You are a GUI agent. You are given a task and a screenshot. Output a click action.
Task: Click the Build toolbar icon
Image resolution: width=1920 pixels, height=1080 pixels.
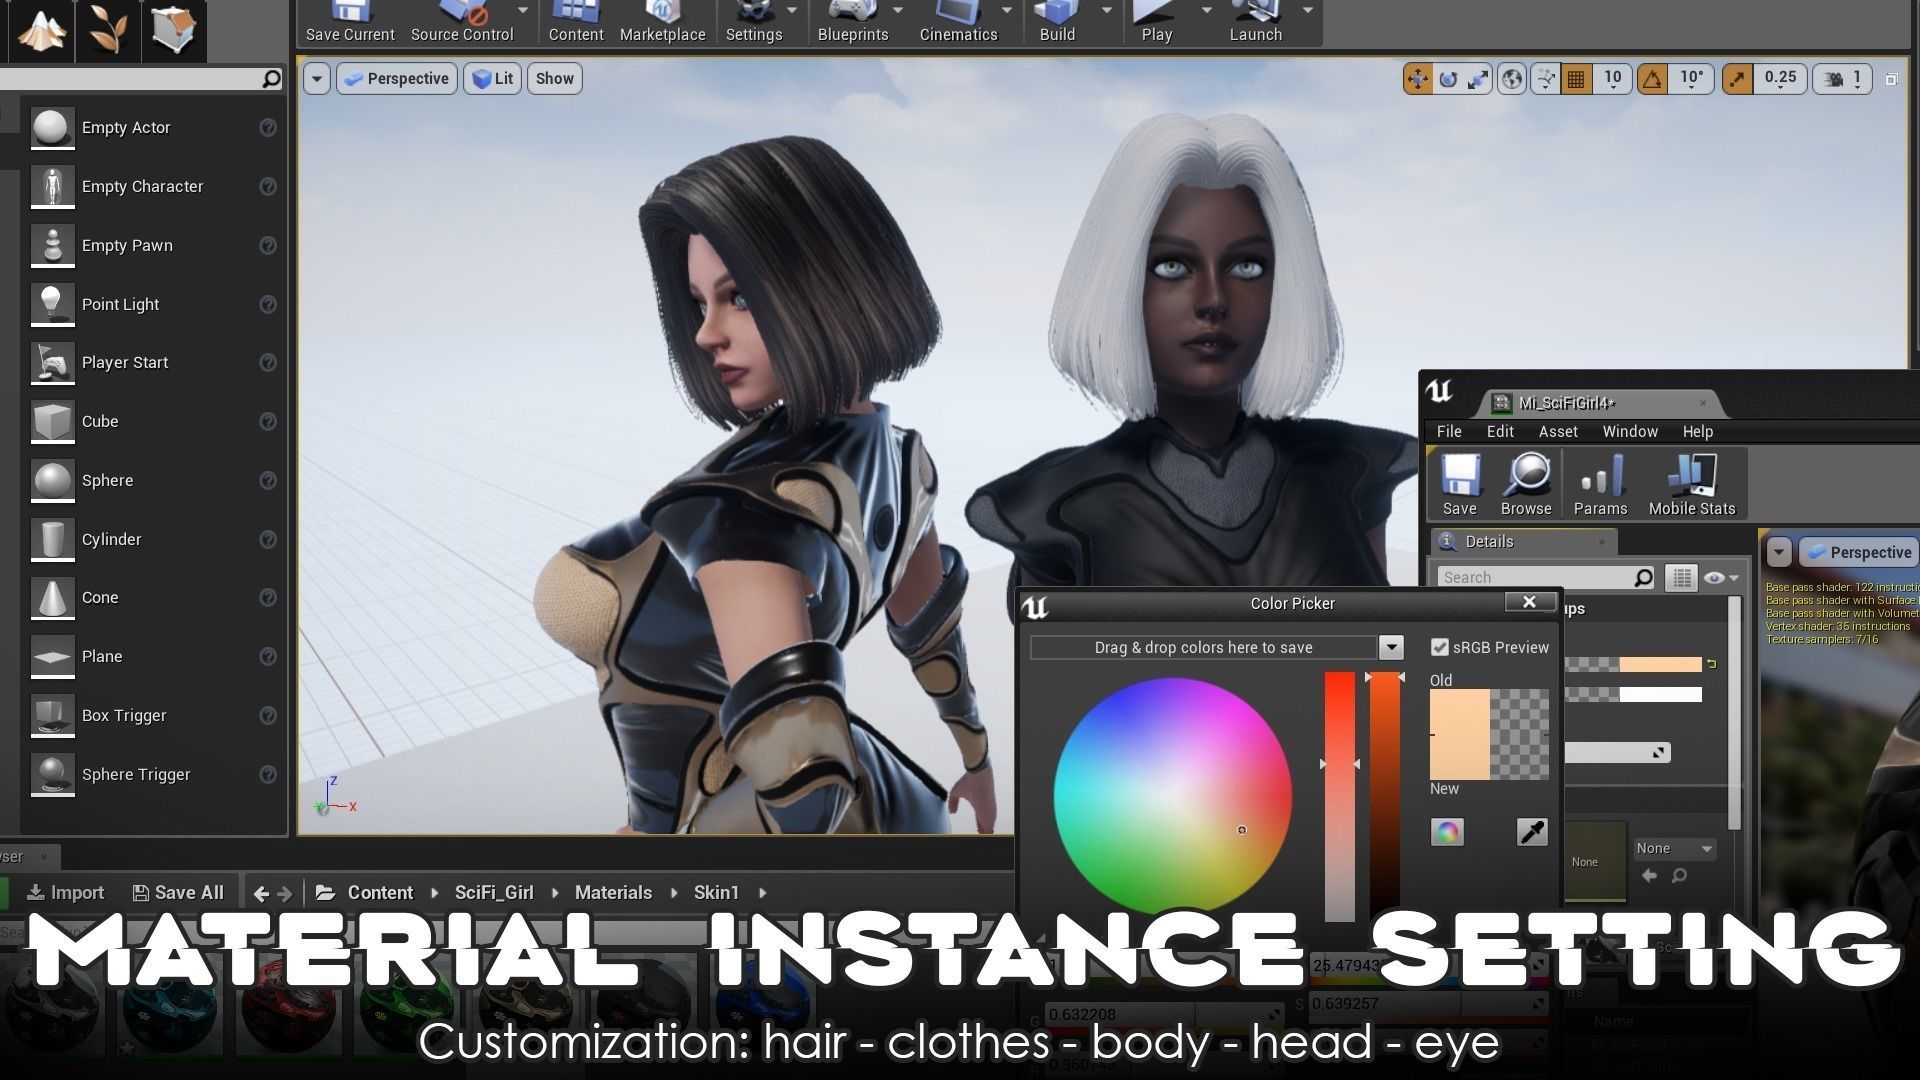pos(1057,22)
